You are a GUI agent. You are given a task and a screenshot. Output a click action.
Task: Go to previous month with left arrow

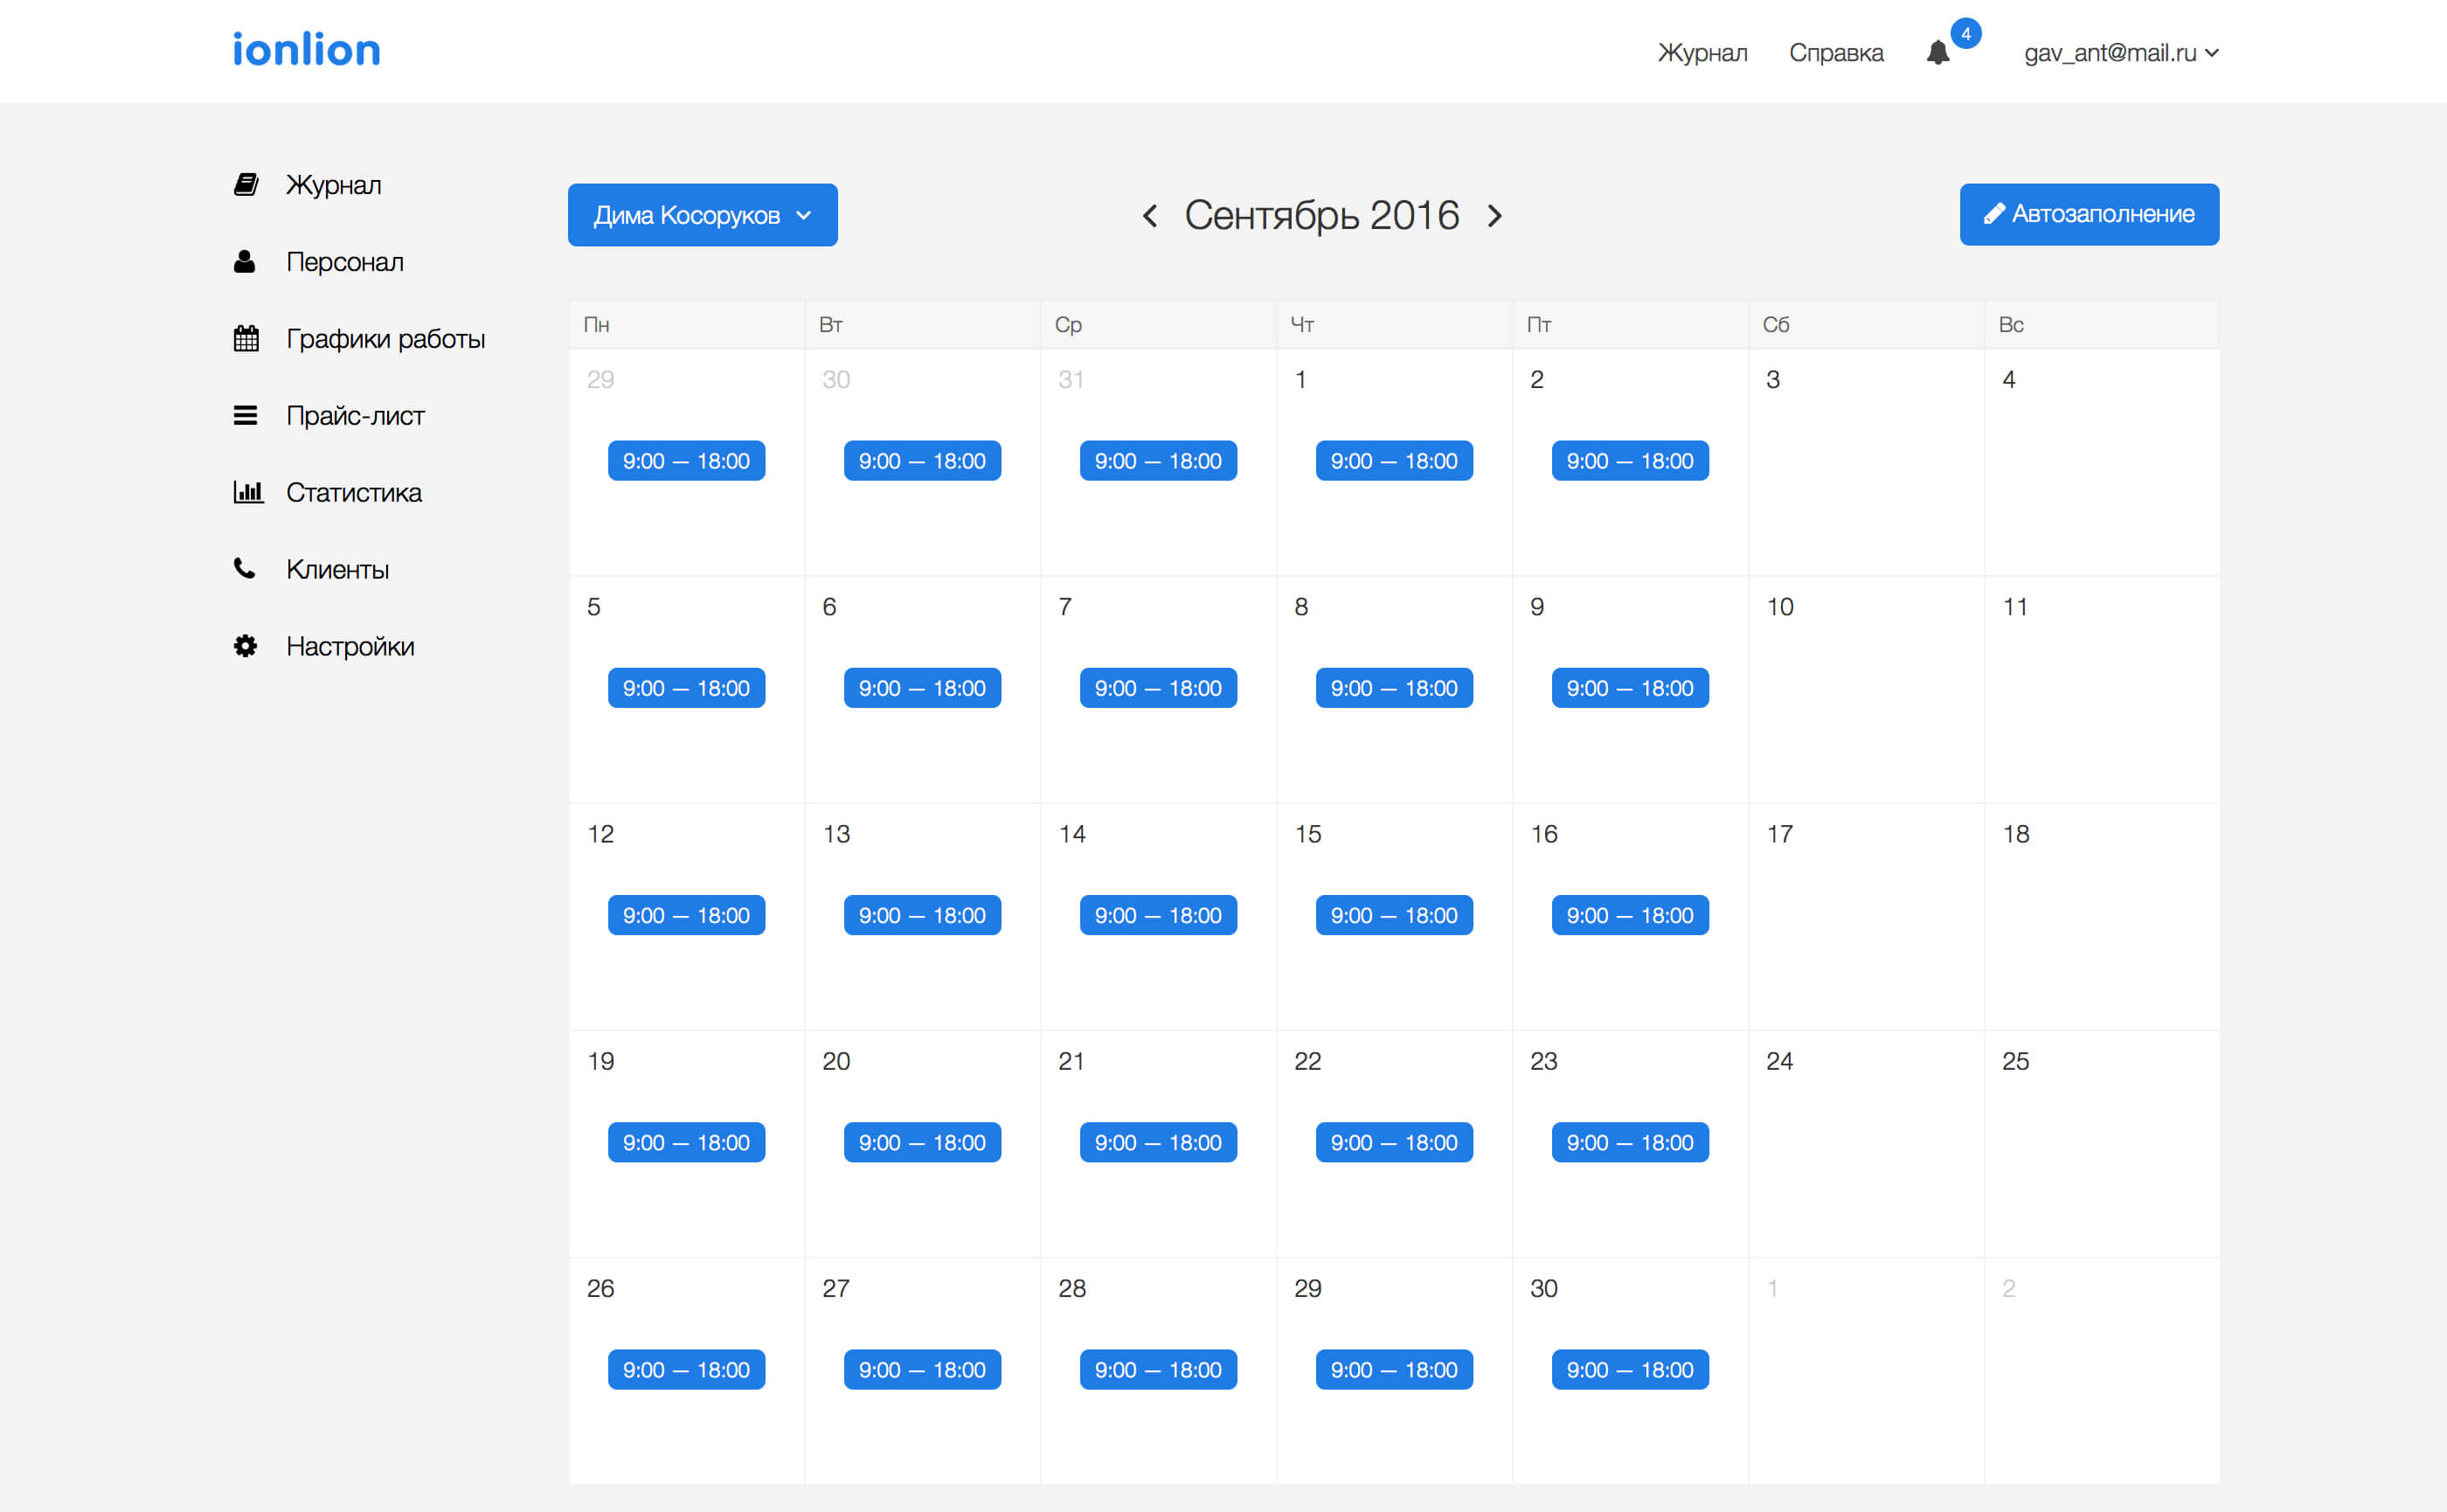pyautogui.click(x=1150, y=216)
